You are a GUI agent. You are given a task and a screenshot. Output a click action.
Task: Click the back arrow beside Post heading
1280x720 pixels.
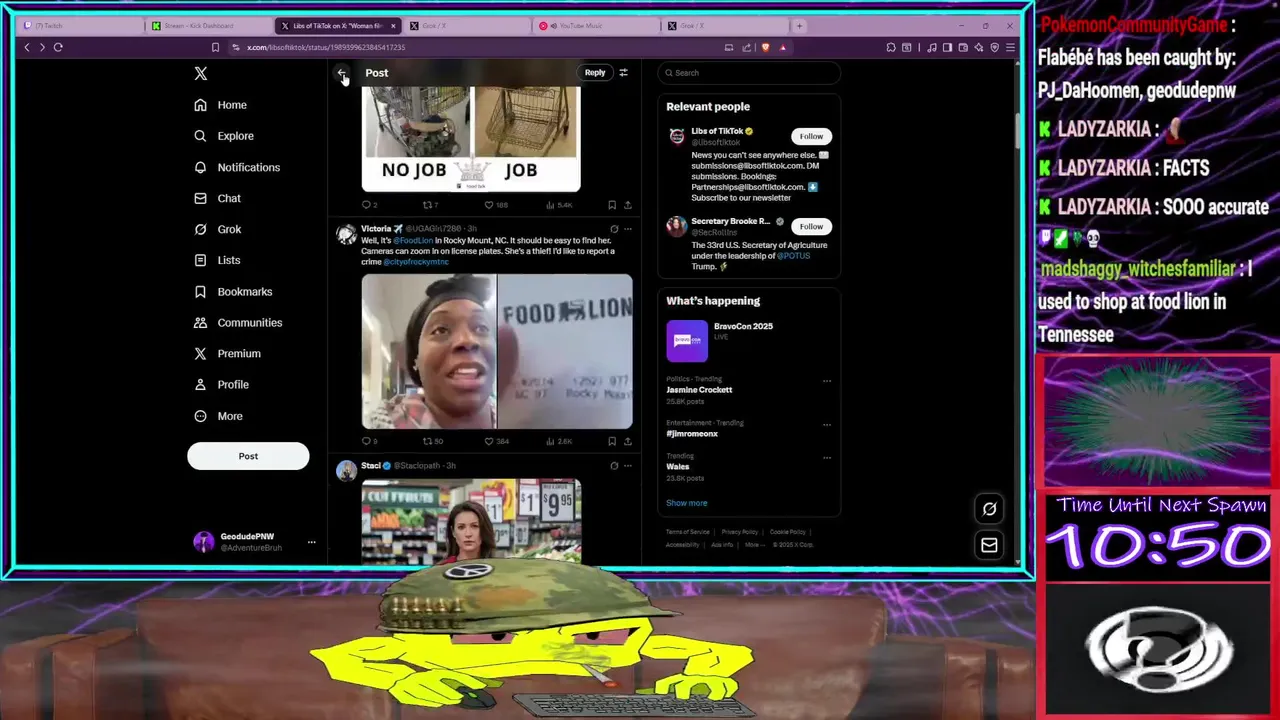[342, 73]
